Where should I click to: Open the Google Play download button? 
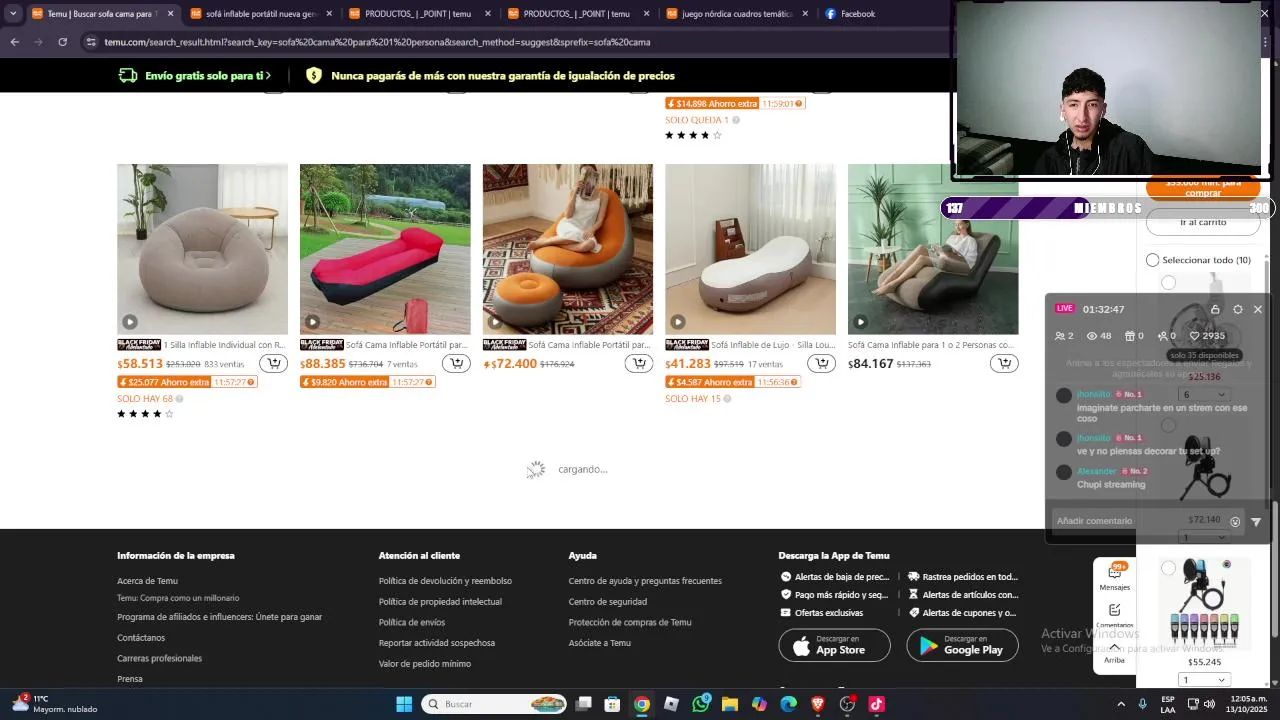pos(962,645)
